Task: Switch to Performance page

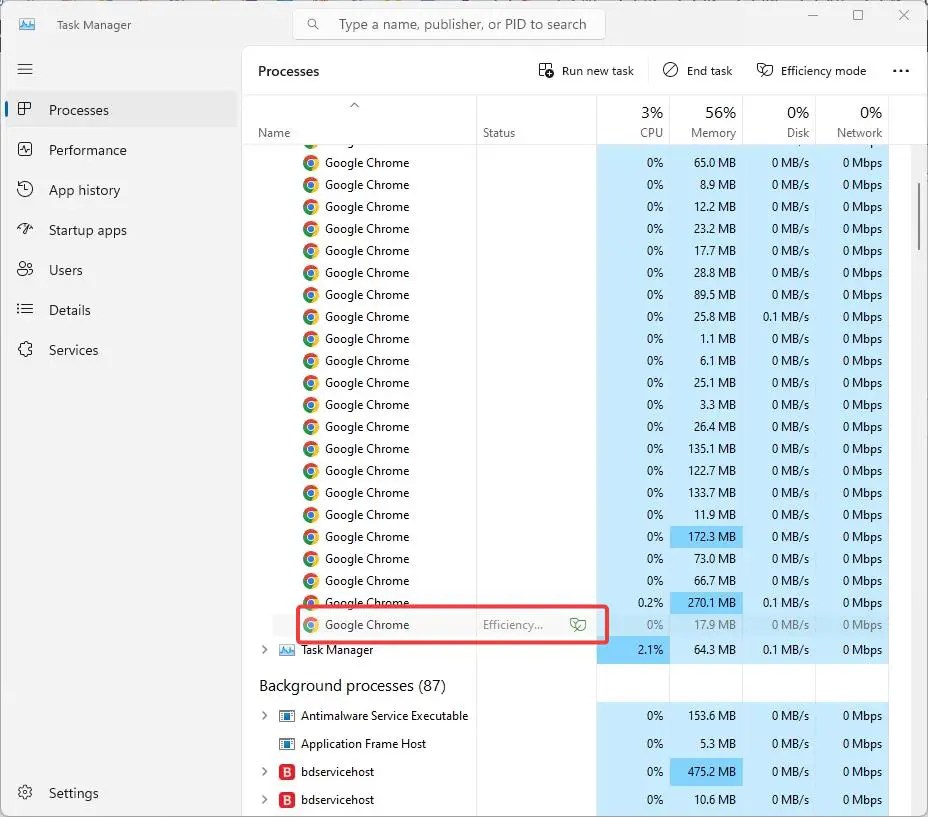Action: pos(123,150)
